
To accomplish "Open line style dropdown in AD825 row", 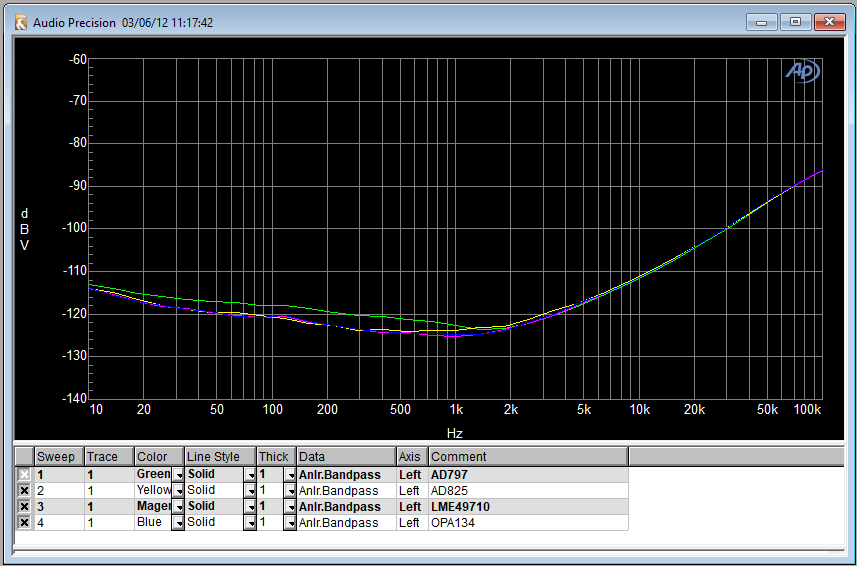I will coord(250,491).
